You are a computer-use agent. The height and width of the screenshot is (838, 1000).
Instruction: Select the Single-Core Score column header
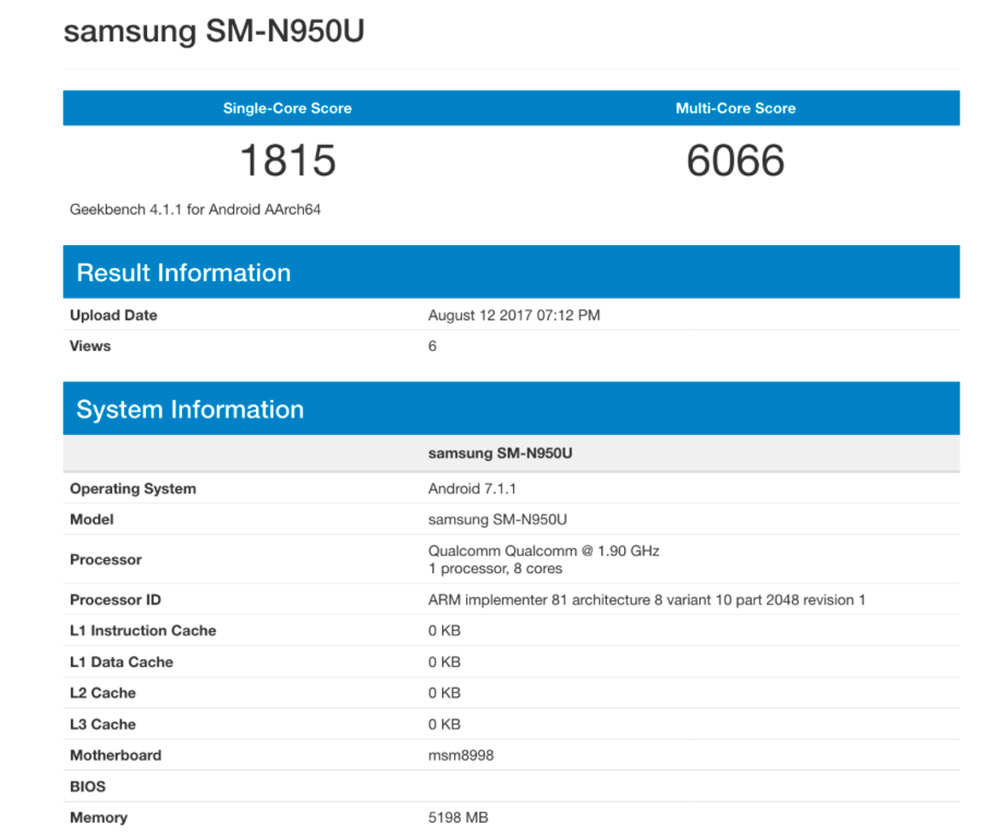pyautogui.click(x=287, y=108)
